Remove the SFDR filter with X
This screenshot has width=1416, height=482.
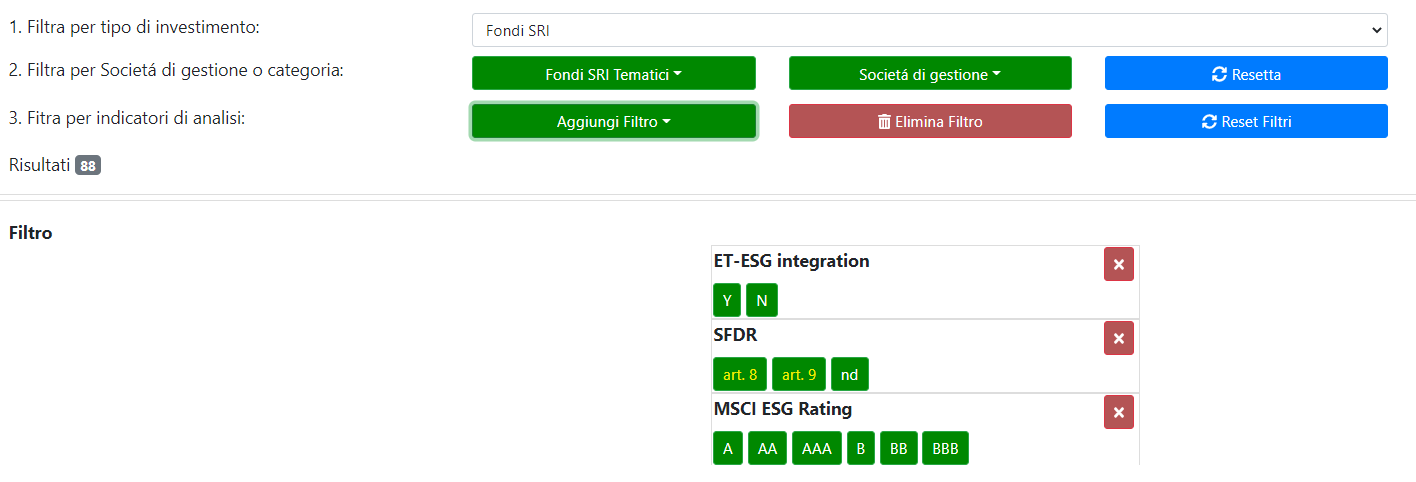click(1119, 338)
